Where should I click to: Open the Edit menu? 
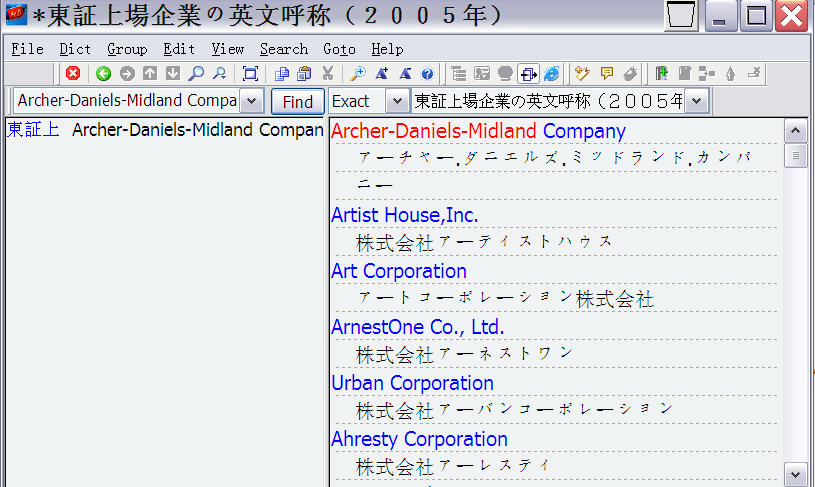tap(179, 49)
